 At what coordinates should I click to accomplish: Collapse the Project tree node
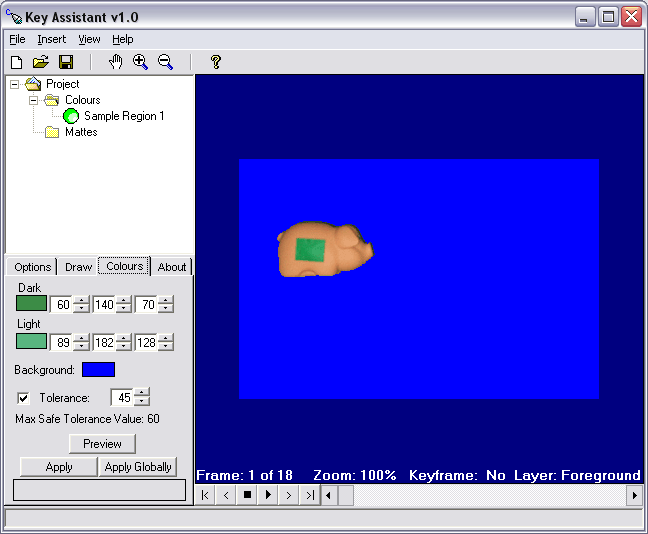click(14, 84)
